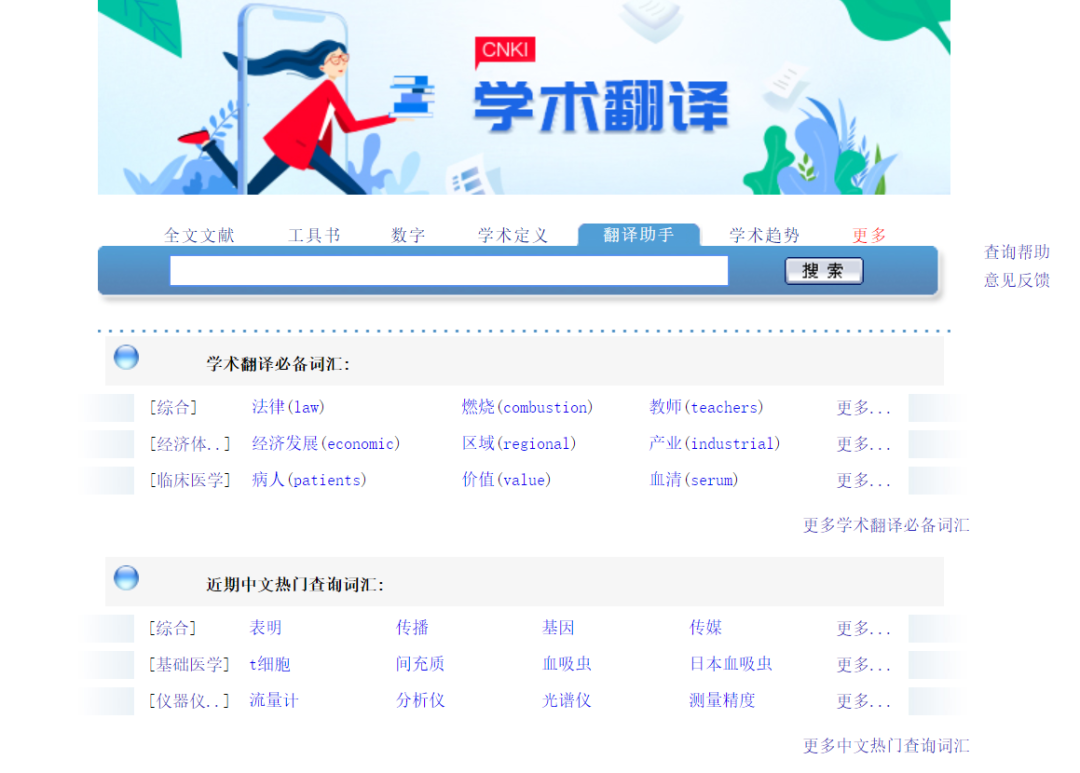Image resolution: width=1080 pixels, height=773 pixels.
Task: Click 更多... in the 法律(law) row
Action: pyautogui.click(x=864, y=408)
